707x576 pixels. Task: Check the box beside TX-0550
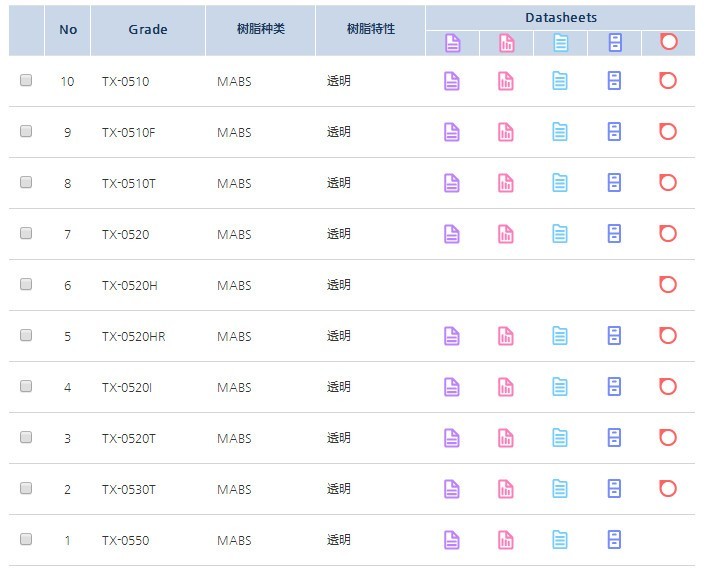pos(26,539)
